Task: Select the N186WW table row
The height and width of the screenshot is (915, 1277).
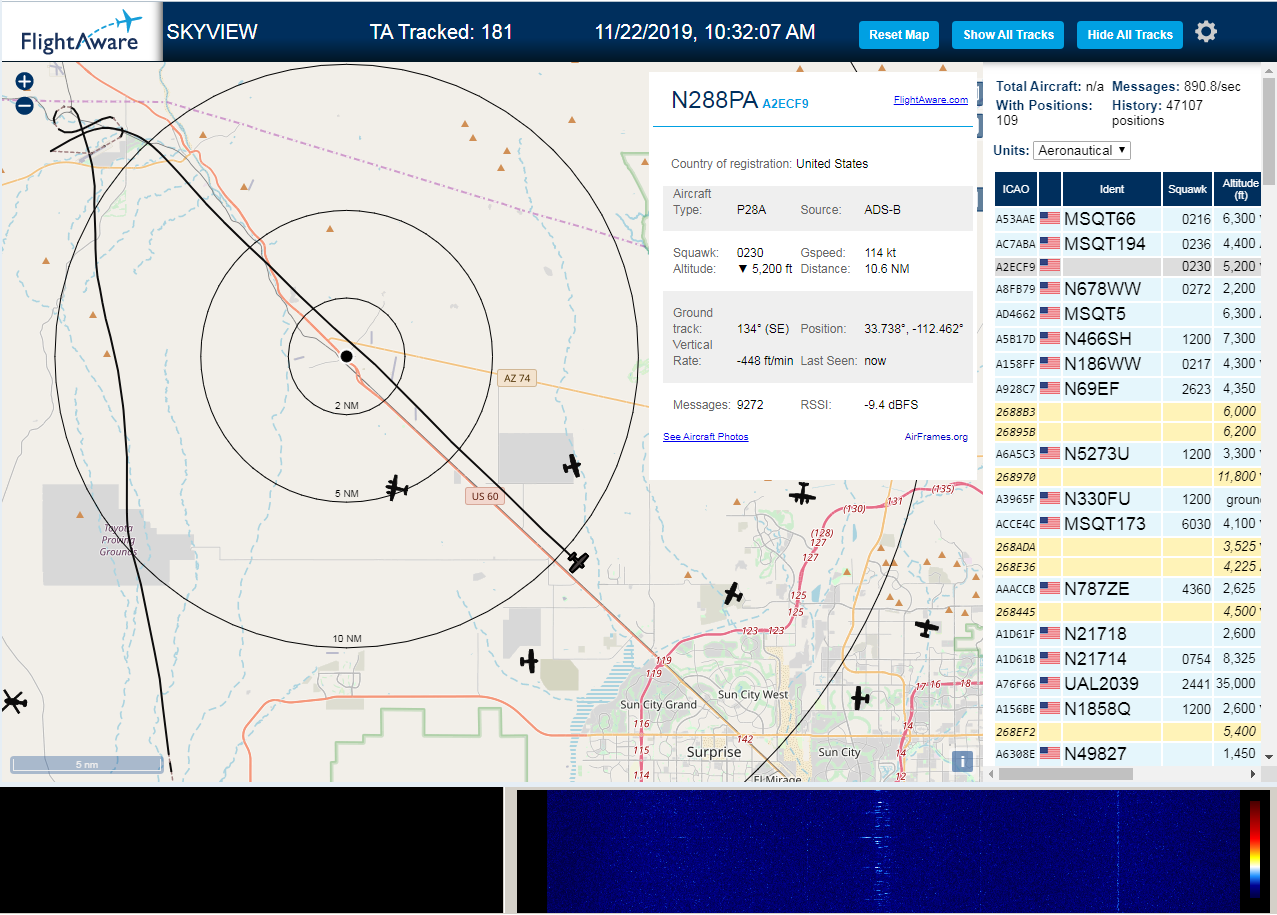Action: [1128, 364]
